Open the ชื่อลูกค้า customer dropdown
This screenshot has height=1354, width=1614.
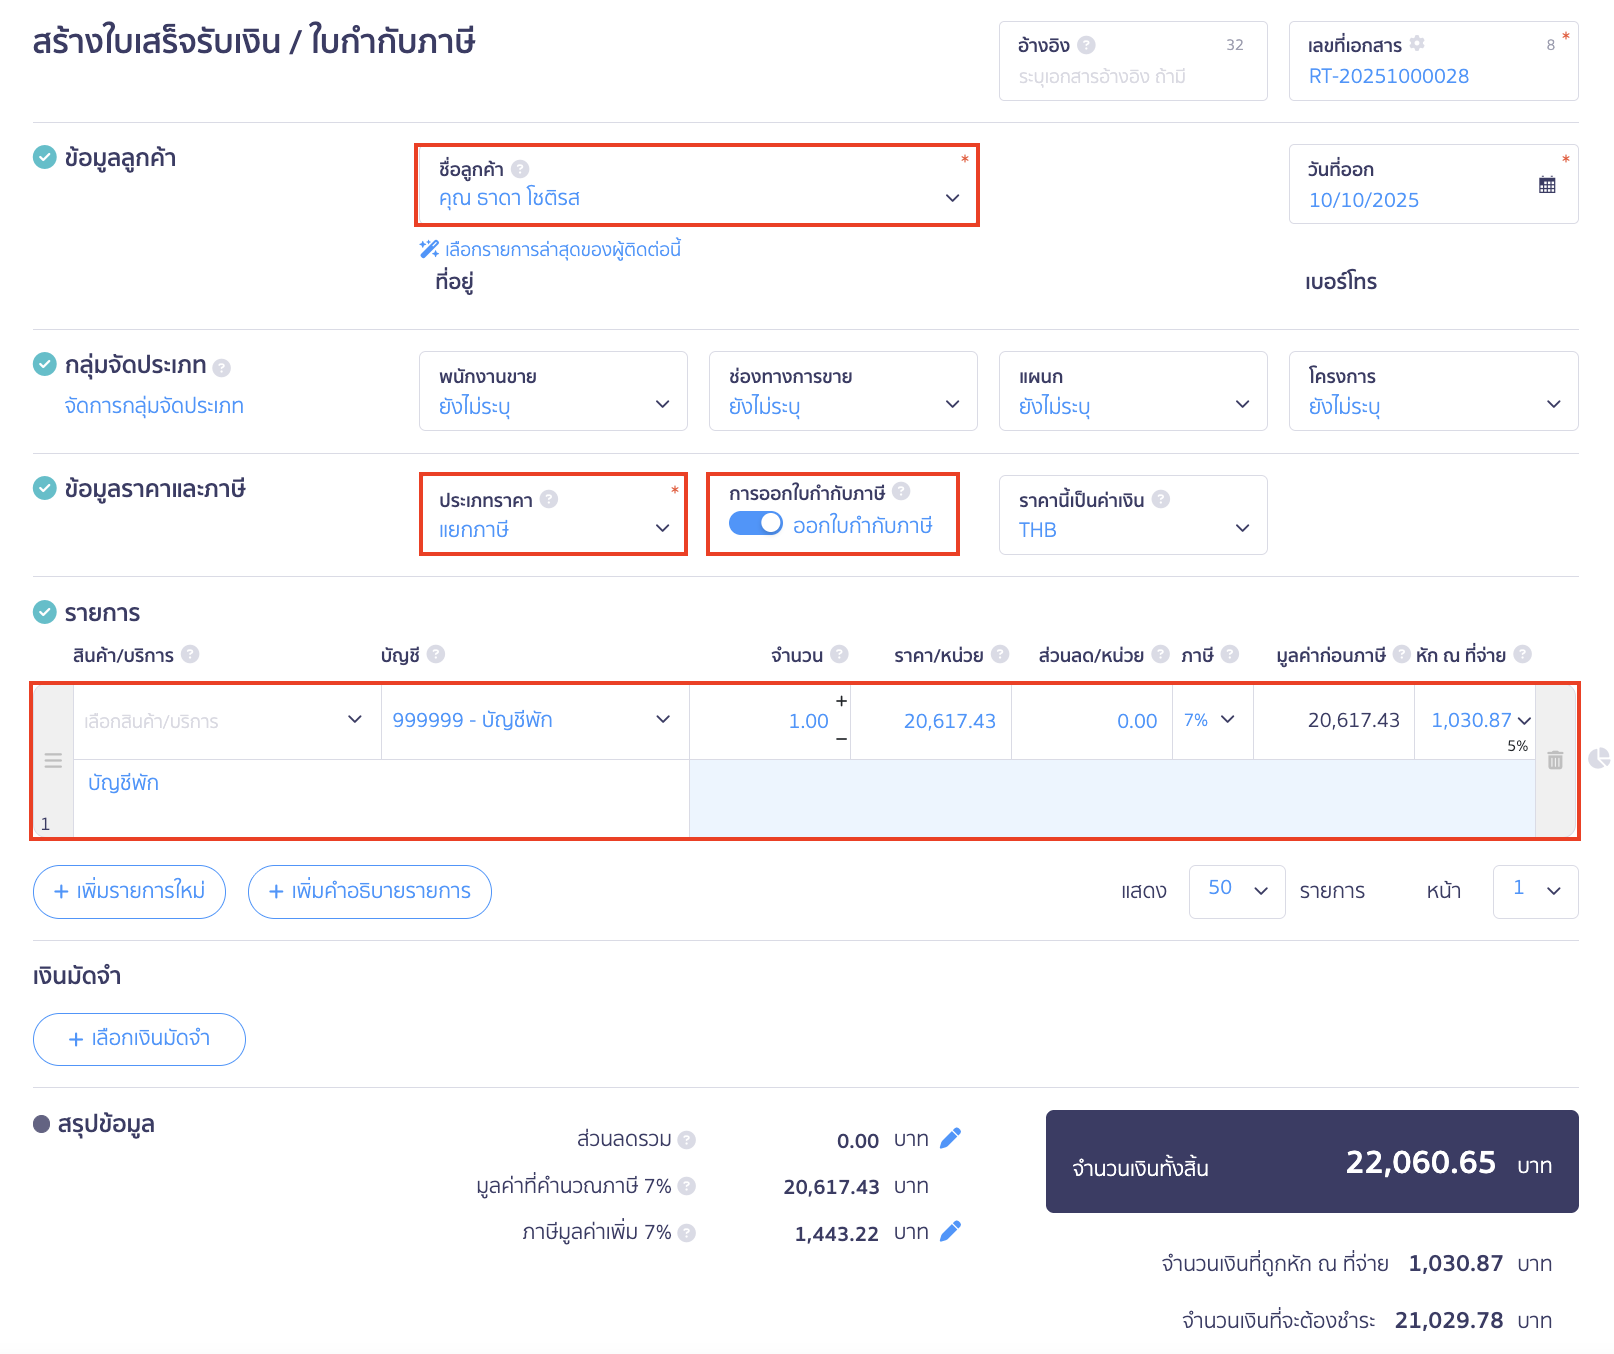tap(696, 197)
